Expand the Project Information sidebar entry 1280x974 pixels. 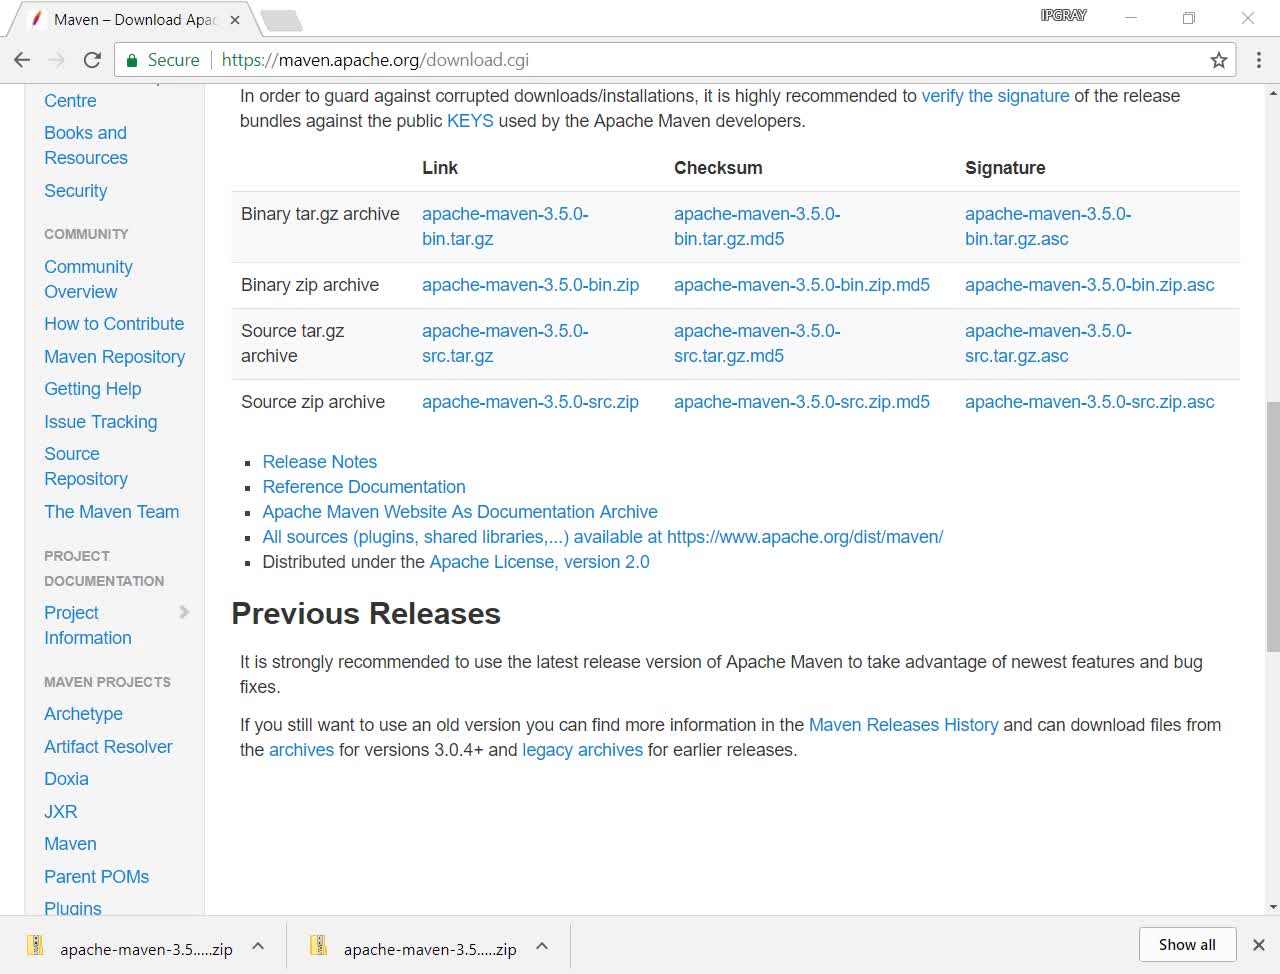pyautogui.click(x=184, y=612)
